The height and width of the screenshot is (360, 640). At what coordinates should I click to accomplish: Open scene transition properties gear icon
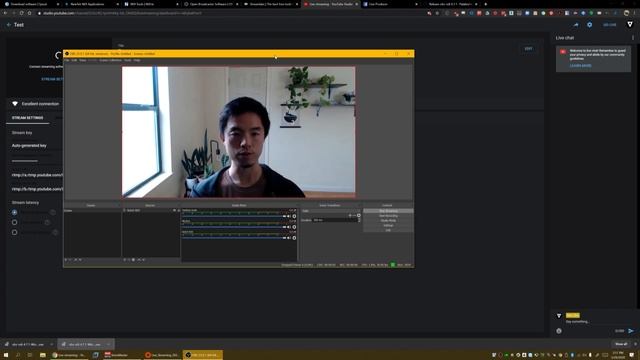359,216
